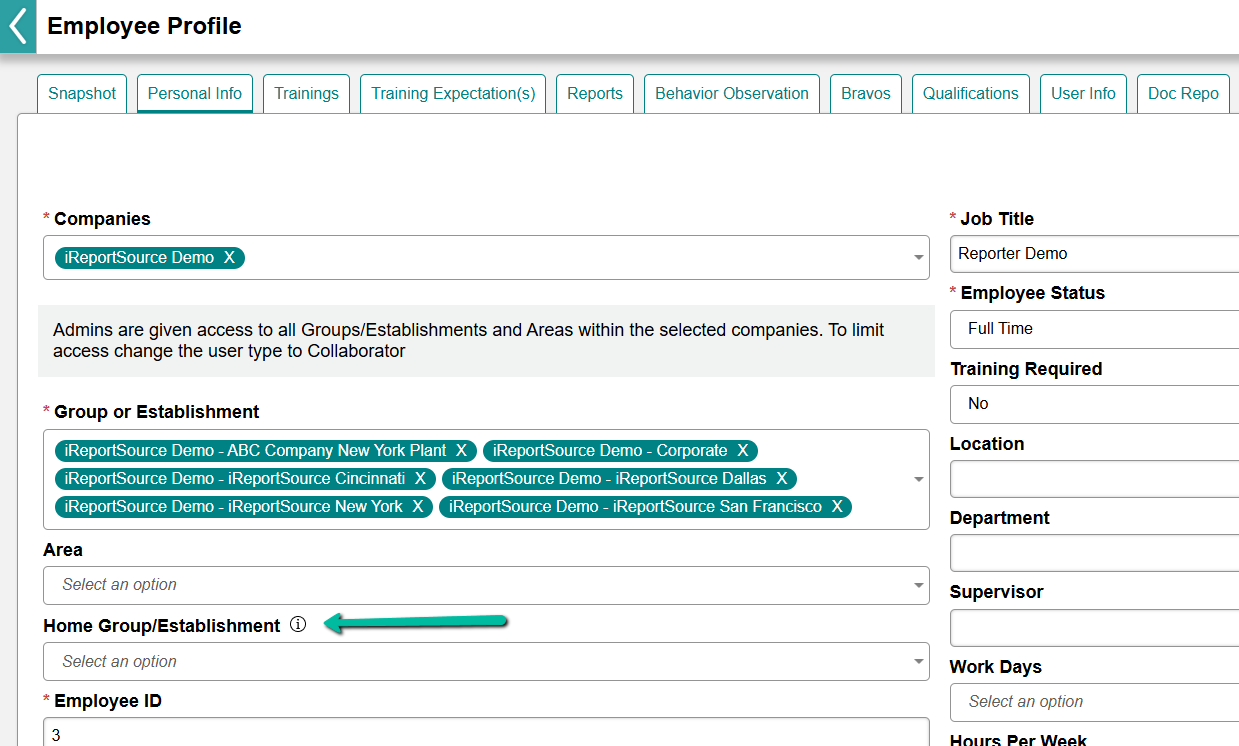Remove iReportSource Demo company tag
This screenshot has width=1239, height=746.
(229, 258)
